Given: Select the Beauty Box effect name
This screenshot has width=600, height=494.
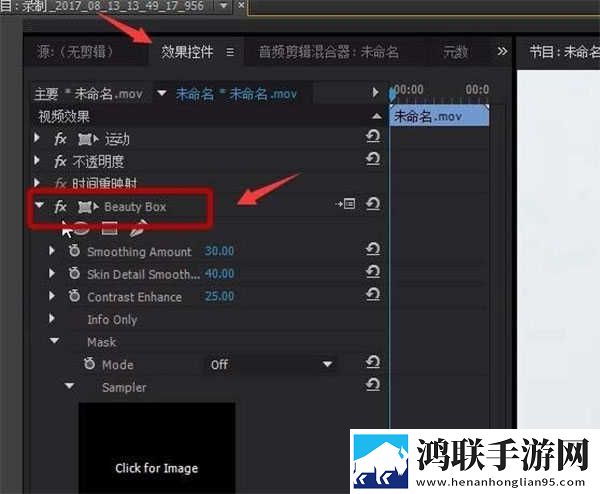Looking at the screenshot, I should click(135, 207).
